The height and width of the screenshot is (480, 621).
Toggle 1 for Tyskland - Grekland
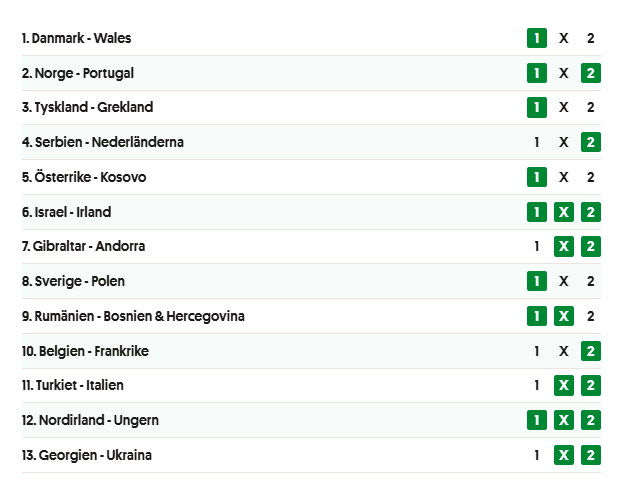537,107
